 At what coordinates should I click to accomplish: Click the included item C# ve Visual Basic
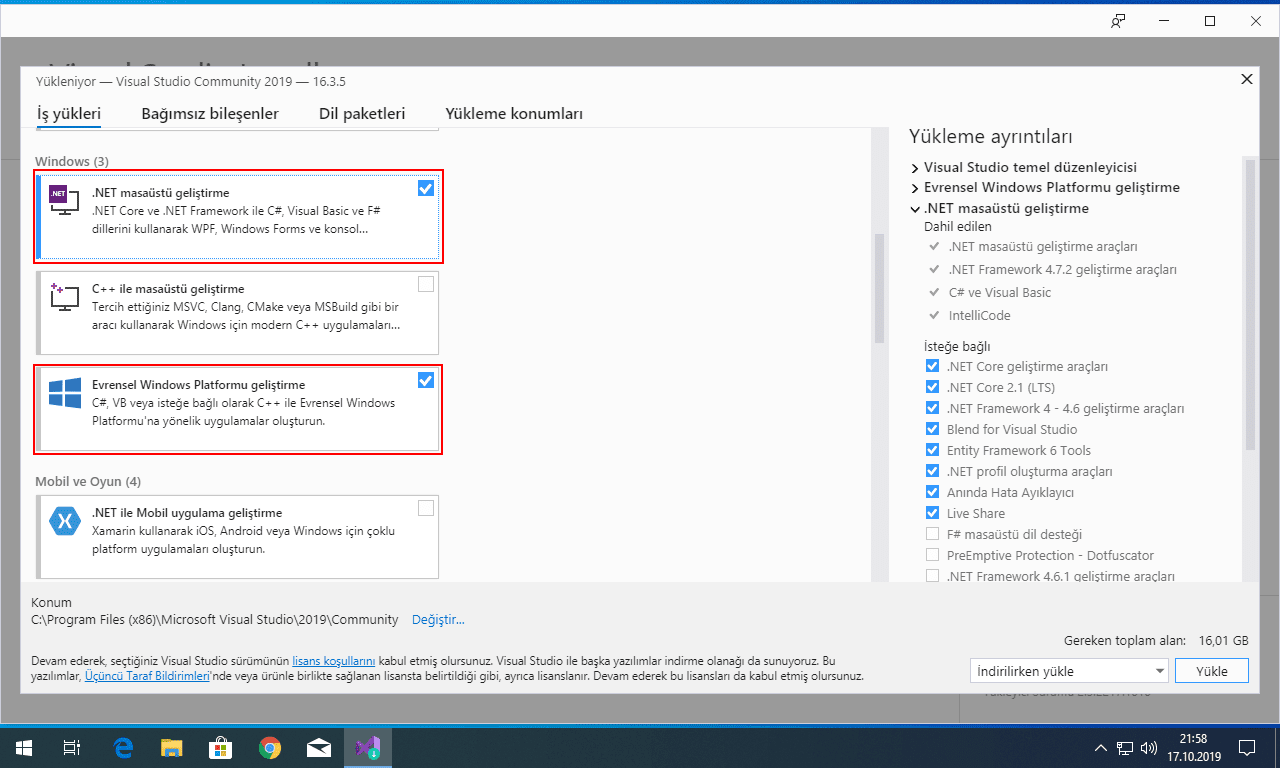[x=999, y=293]
